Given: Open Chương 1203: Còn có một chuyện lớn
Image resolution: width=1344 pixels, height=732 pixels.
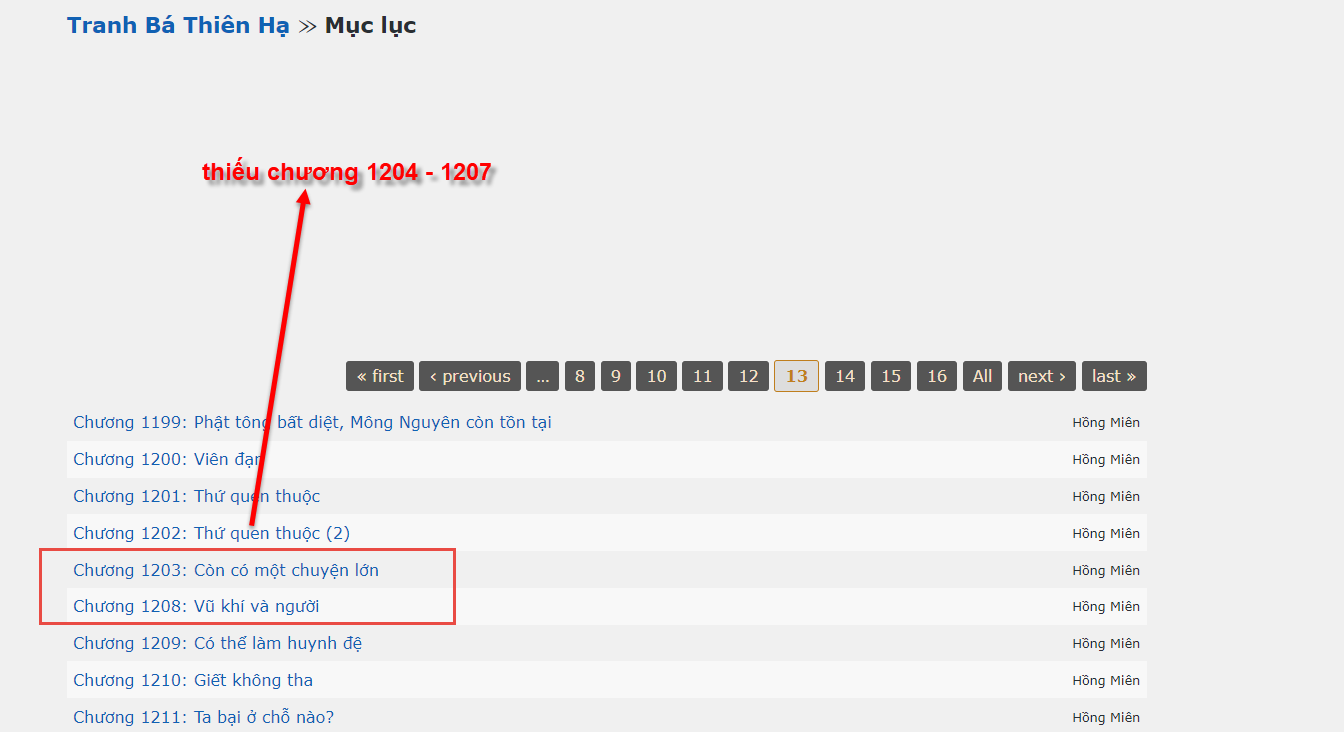Looking at the screenshot, I should pyautogui.click(x=226, y=570).
